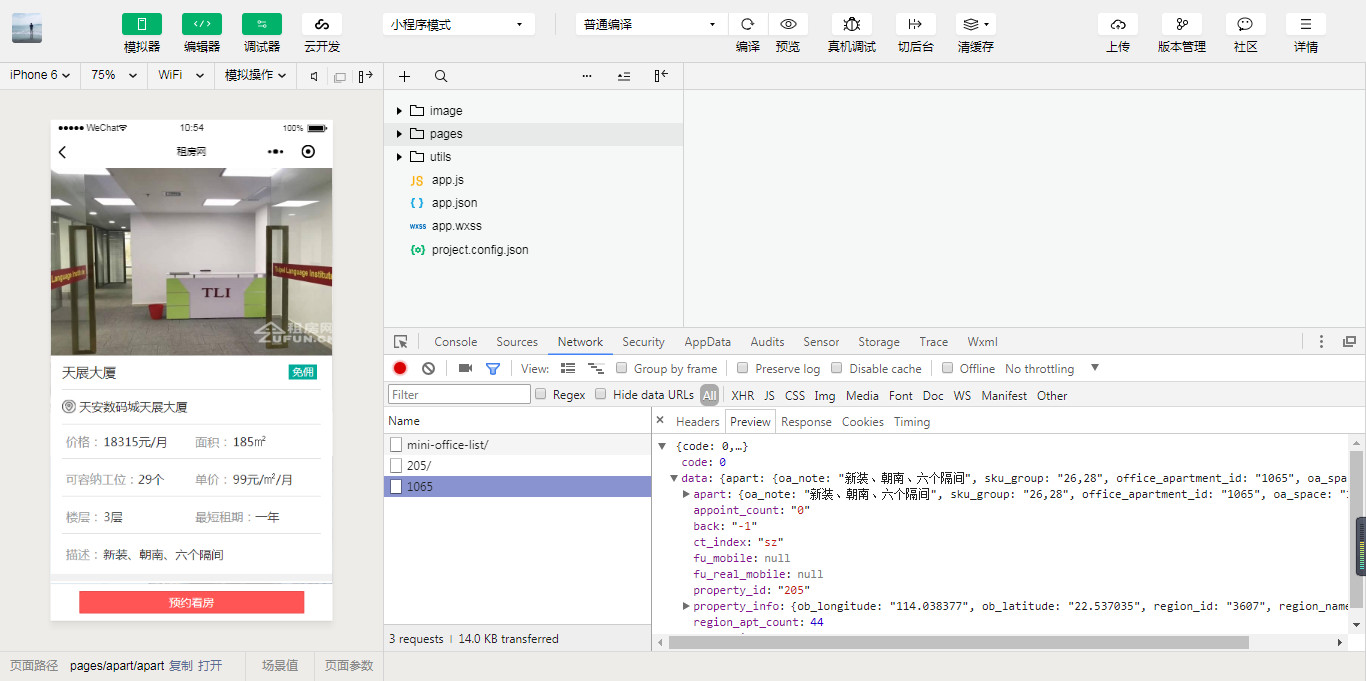Enable the Regex checkbox
The image size is (1366, 681).
541,394
